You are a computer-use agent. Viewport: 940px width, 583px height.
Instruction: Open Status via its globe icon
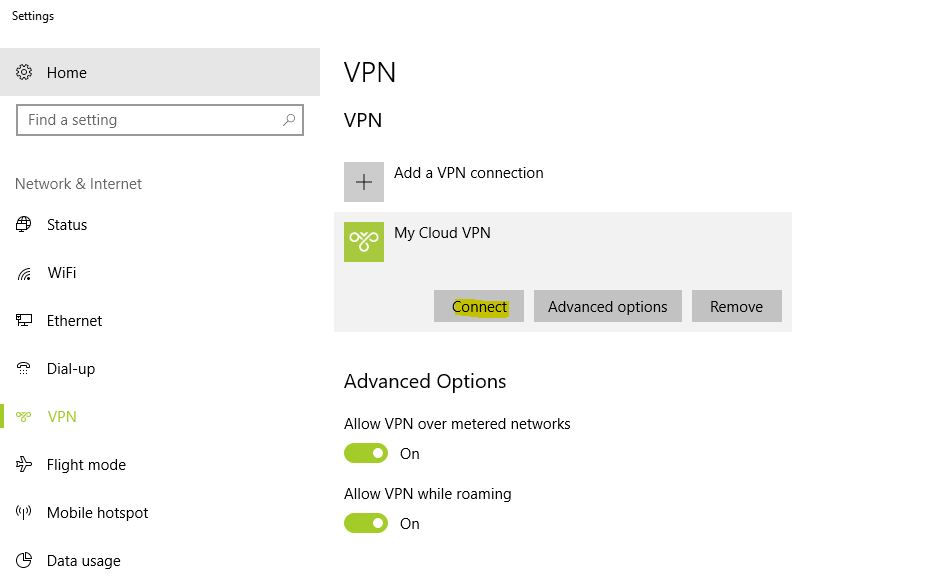coord(23,224)
